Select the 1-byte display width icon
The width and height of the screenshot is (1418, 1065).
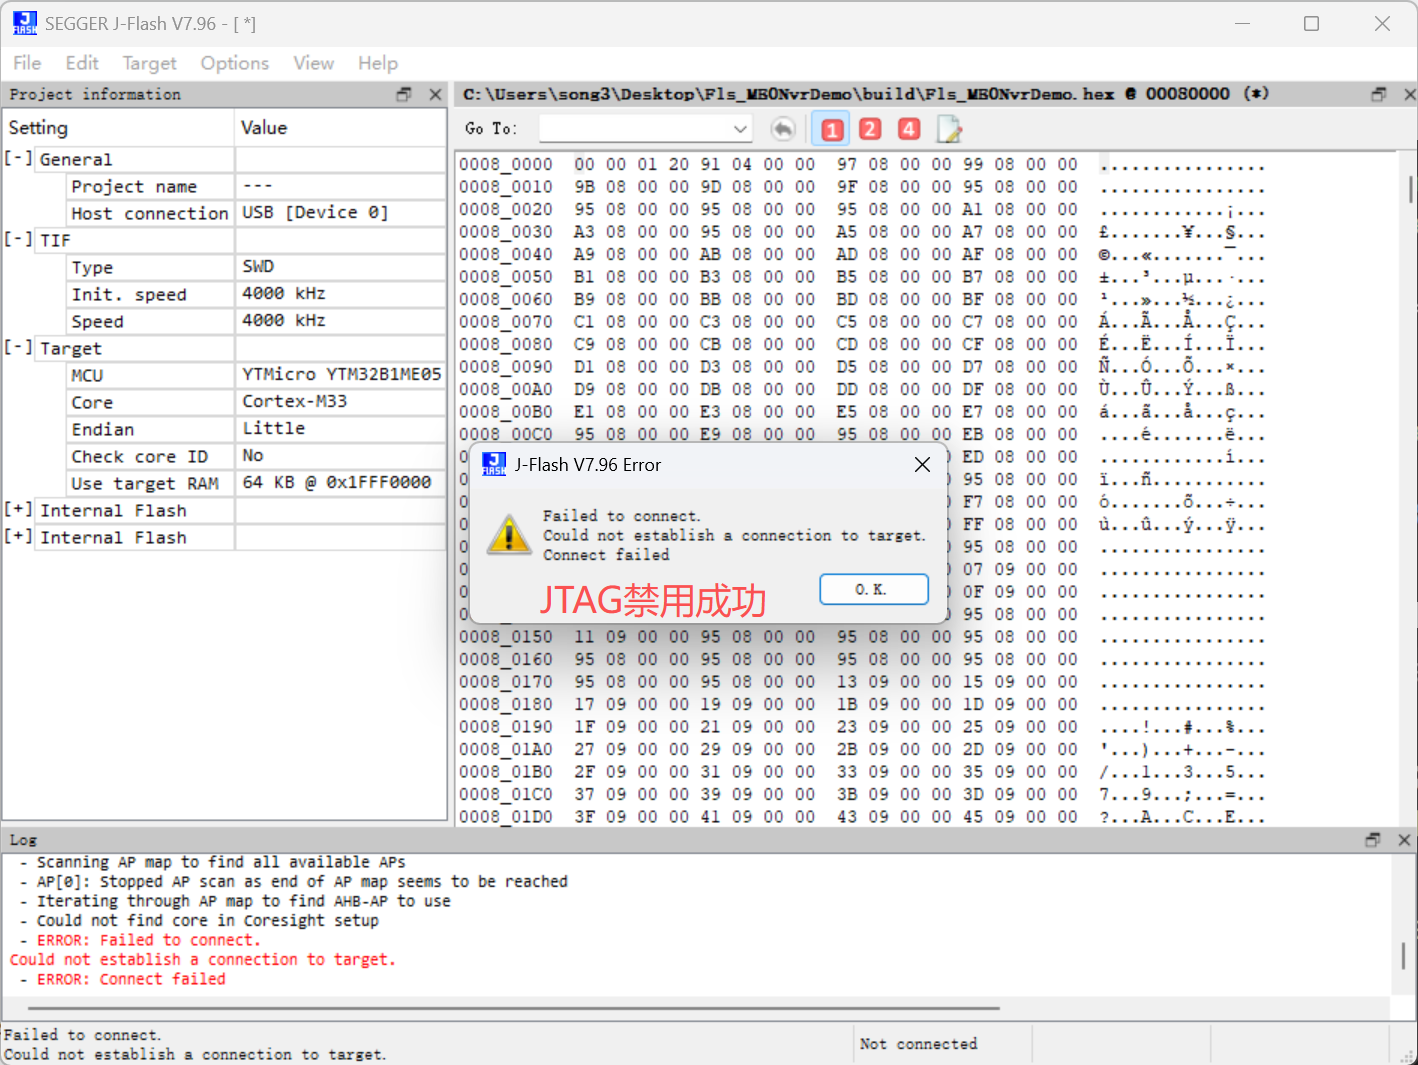click(x=832, y=129)
